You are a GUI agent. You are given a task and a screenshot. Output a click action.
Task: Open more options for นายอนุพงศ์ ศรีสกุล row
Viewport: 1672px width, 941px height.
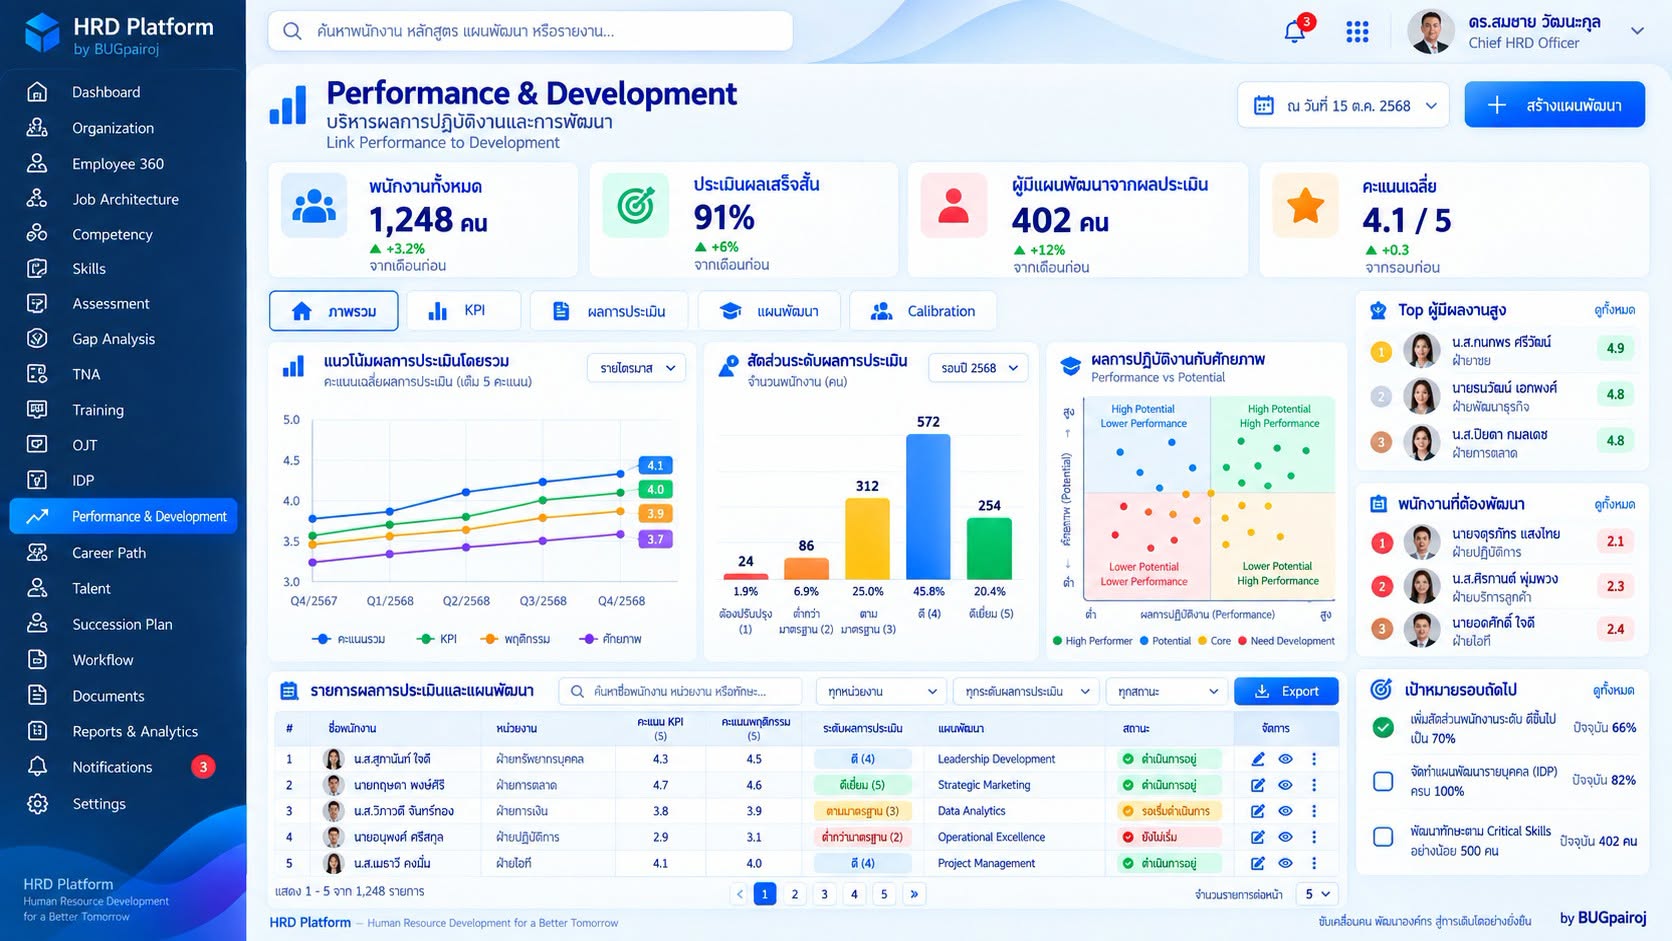(1314, 837)
